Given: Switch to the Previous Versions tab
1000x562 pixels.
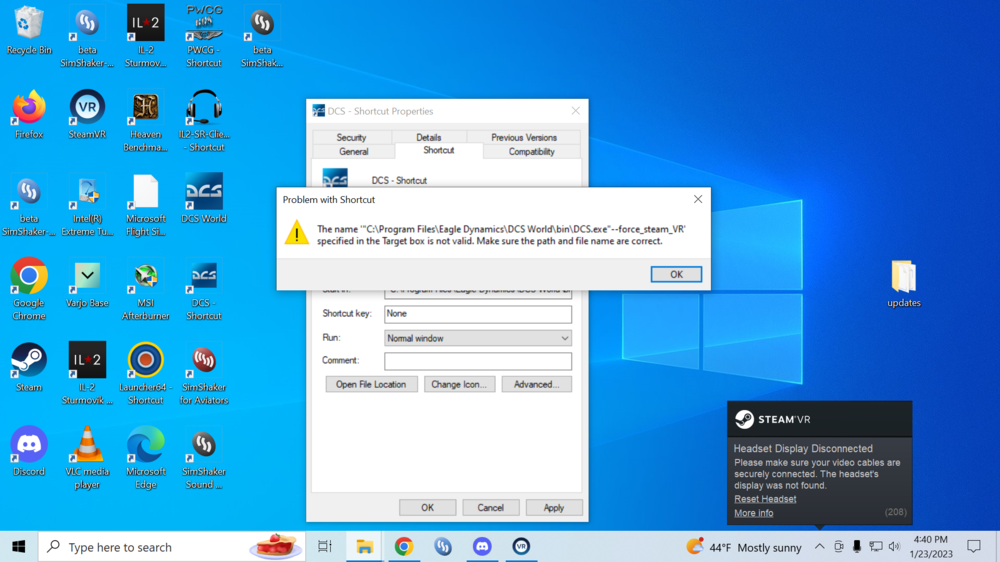Looking at the screenshot, I should coord(524,137).
